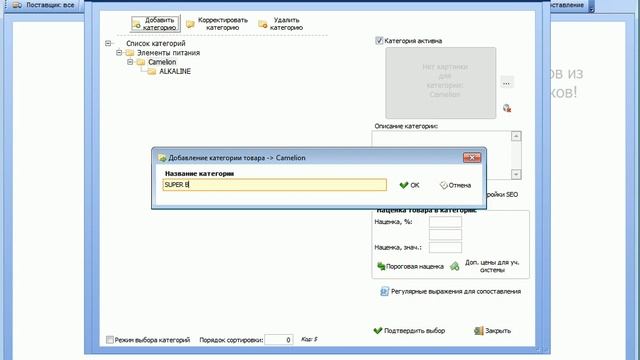Collapse the Camelion tree node
The width and height of the screenshot is (640, 360).
130,62
